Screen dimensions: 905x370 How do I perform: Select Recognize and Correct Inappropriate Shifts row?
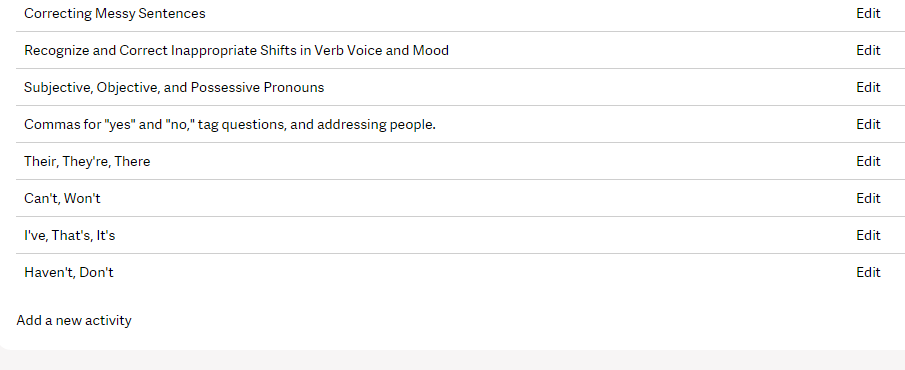(x=460, y=50)
